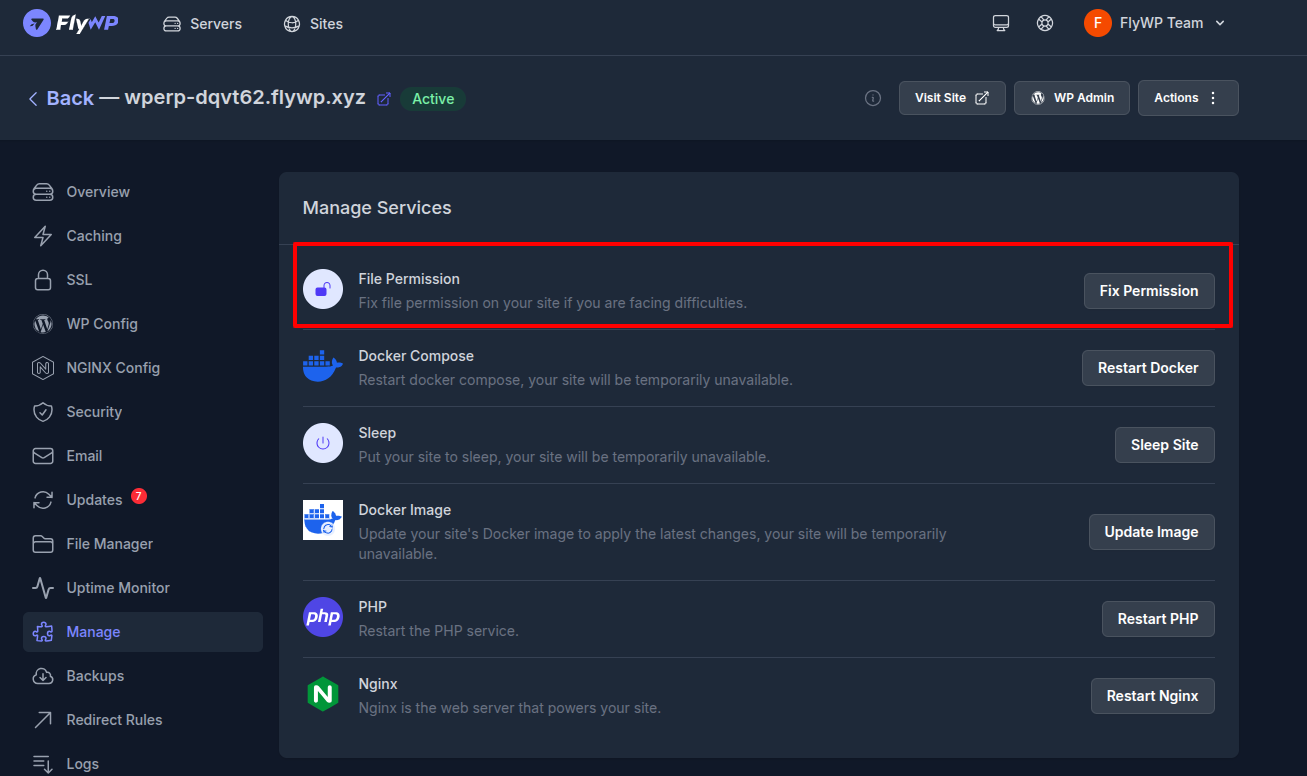
Task: Click the Restart Docker button
Action: (1148, 368)
